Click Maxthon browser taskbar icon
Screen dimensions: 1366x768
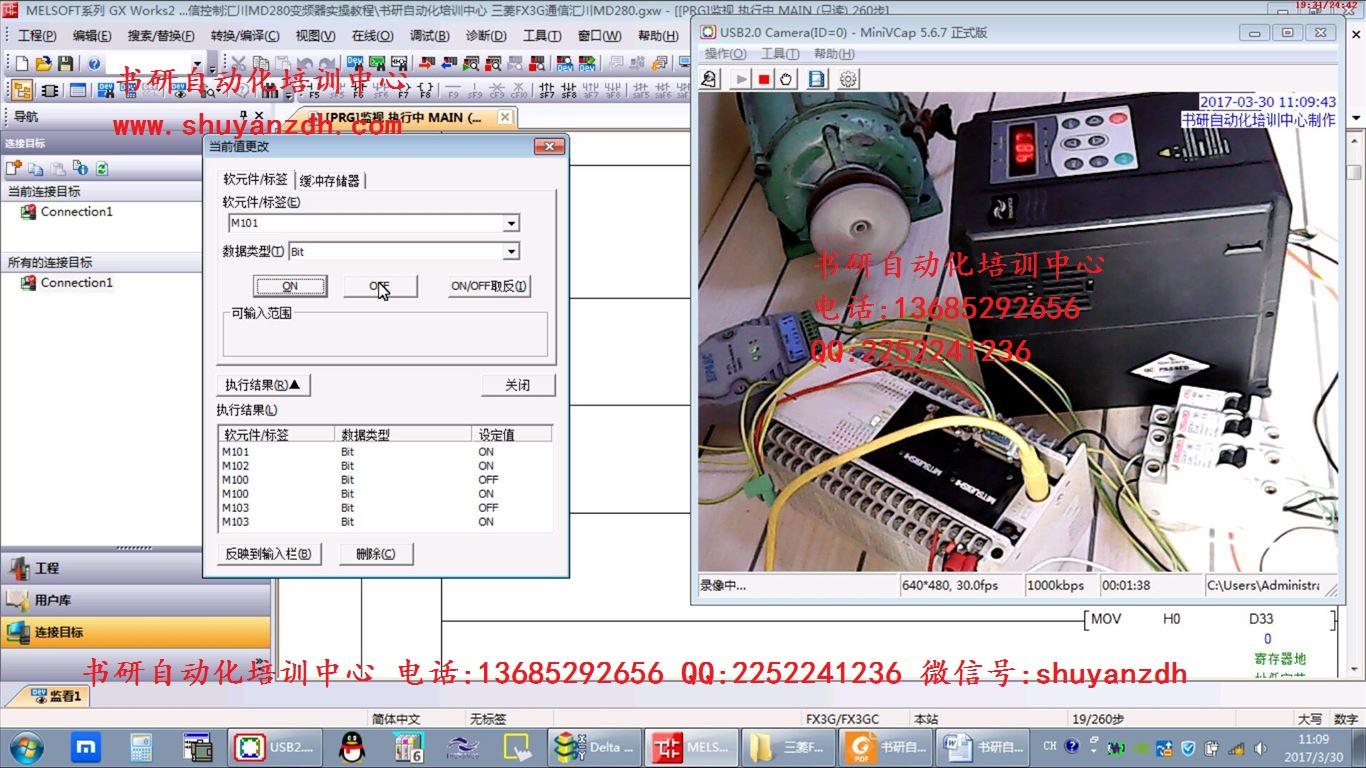86,747
